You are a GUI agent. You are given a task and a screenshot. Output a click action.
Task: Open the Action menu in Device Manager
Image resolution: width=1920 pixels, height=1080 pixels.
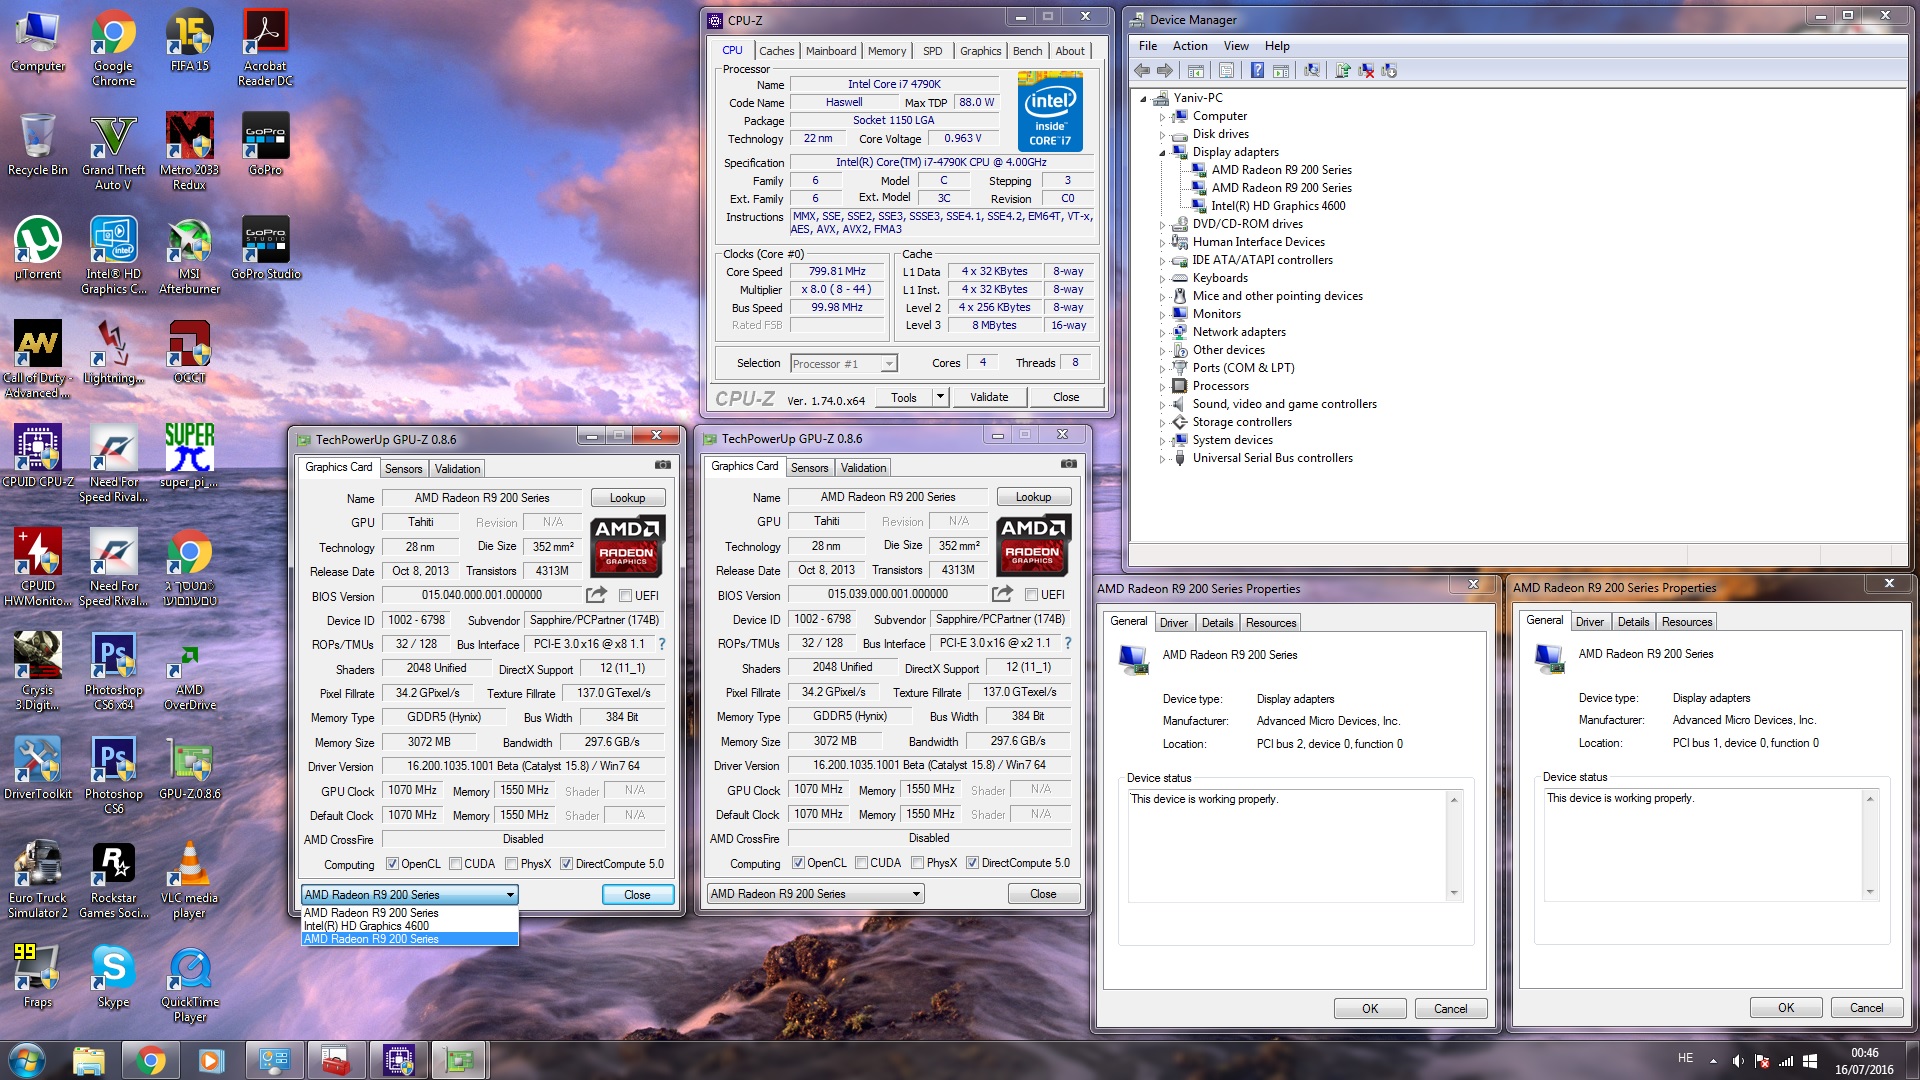(1189, 46)
